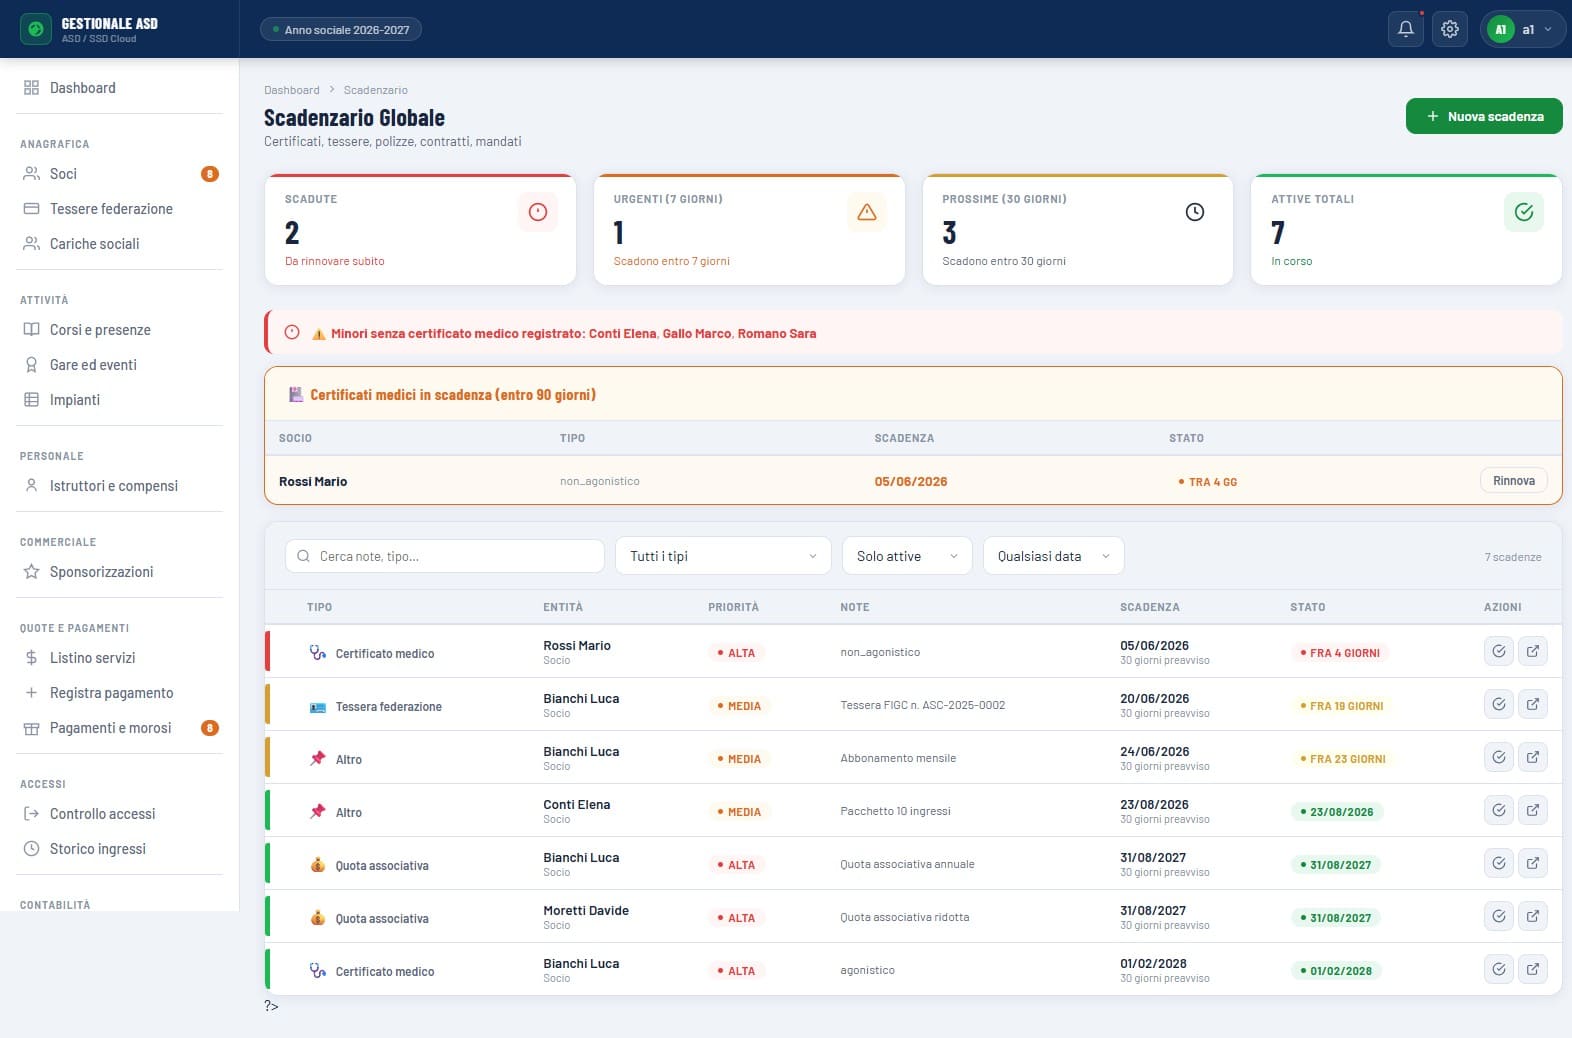Open Abbonamento mensile row external link

pyautogui.click(x=1533, y=757)
